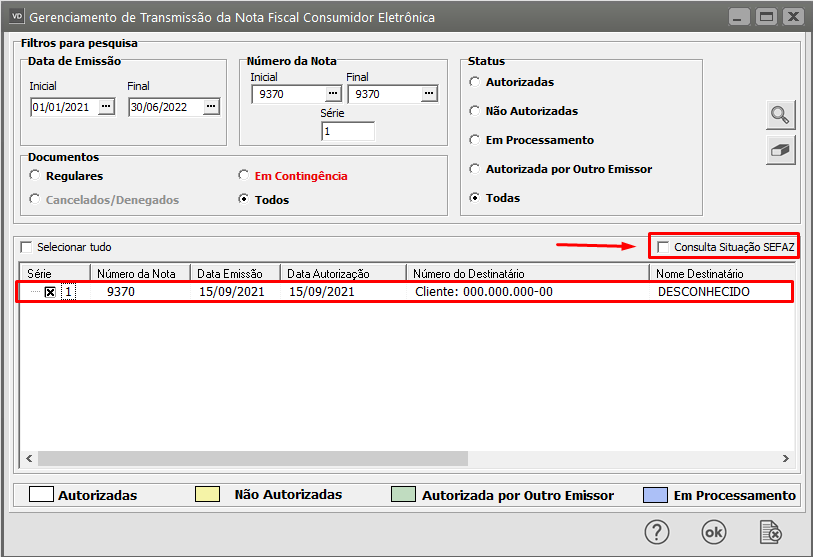The width and height of the screenshot is (813, 557).
Task: Open lookup for final Número da Nota
Action: pos(429,94)
